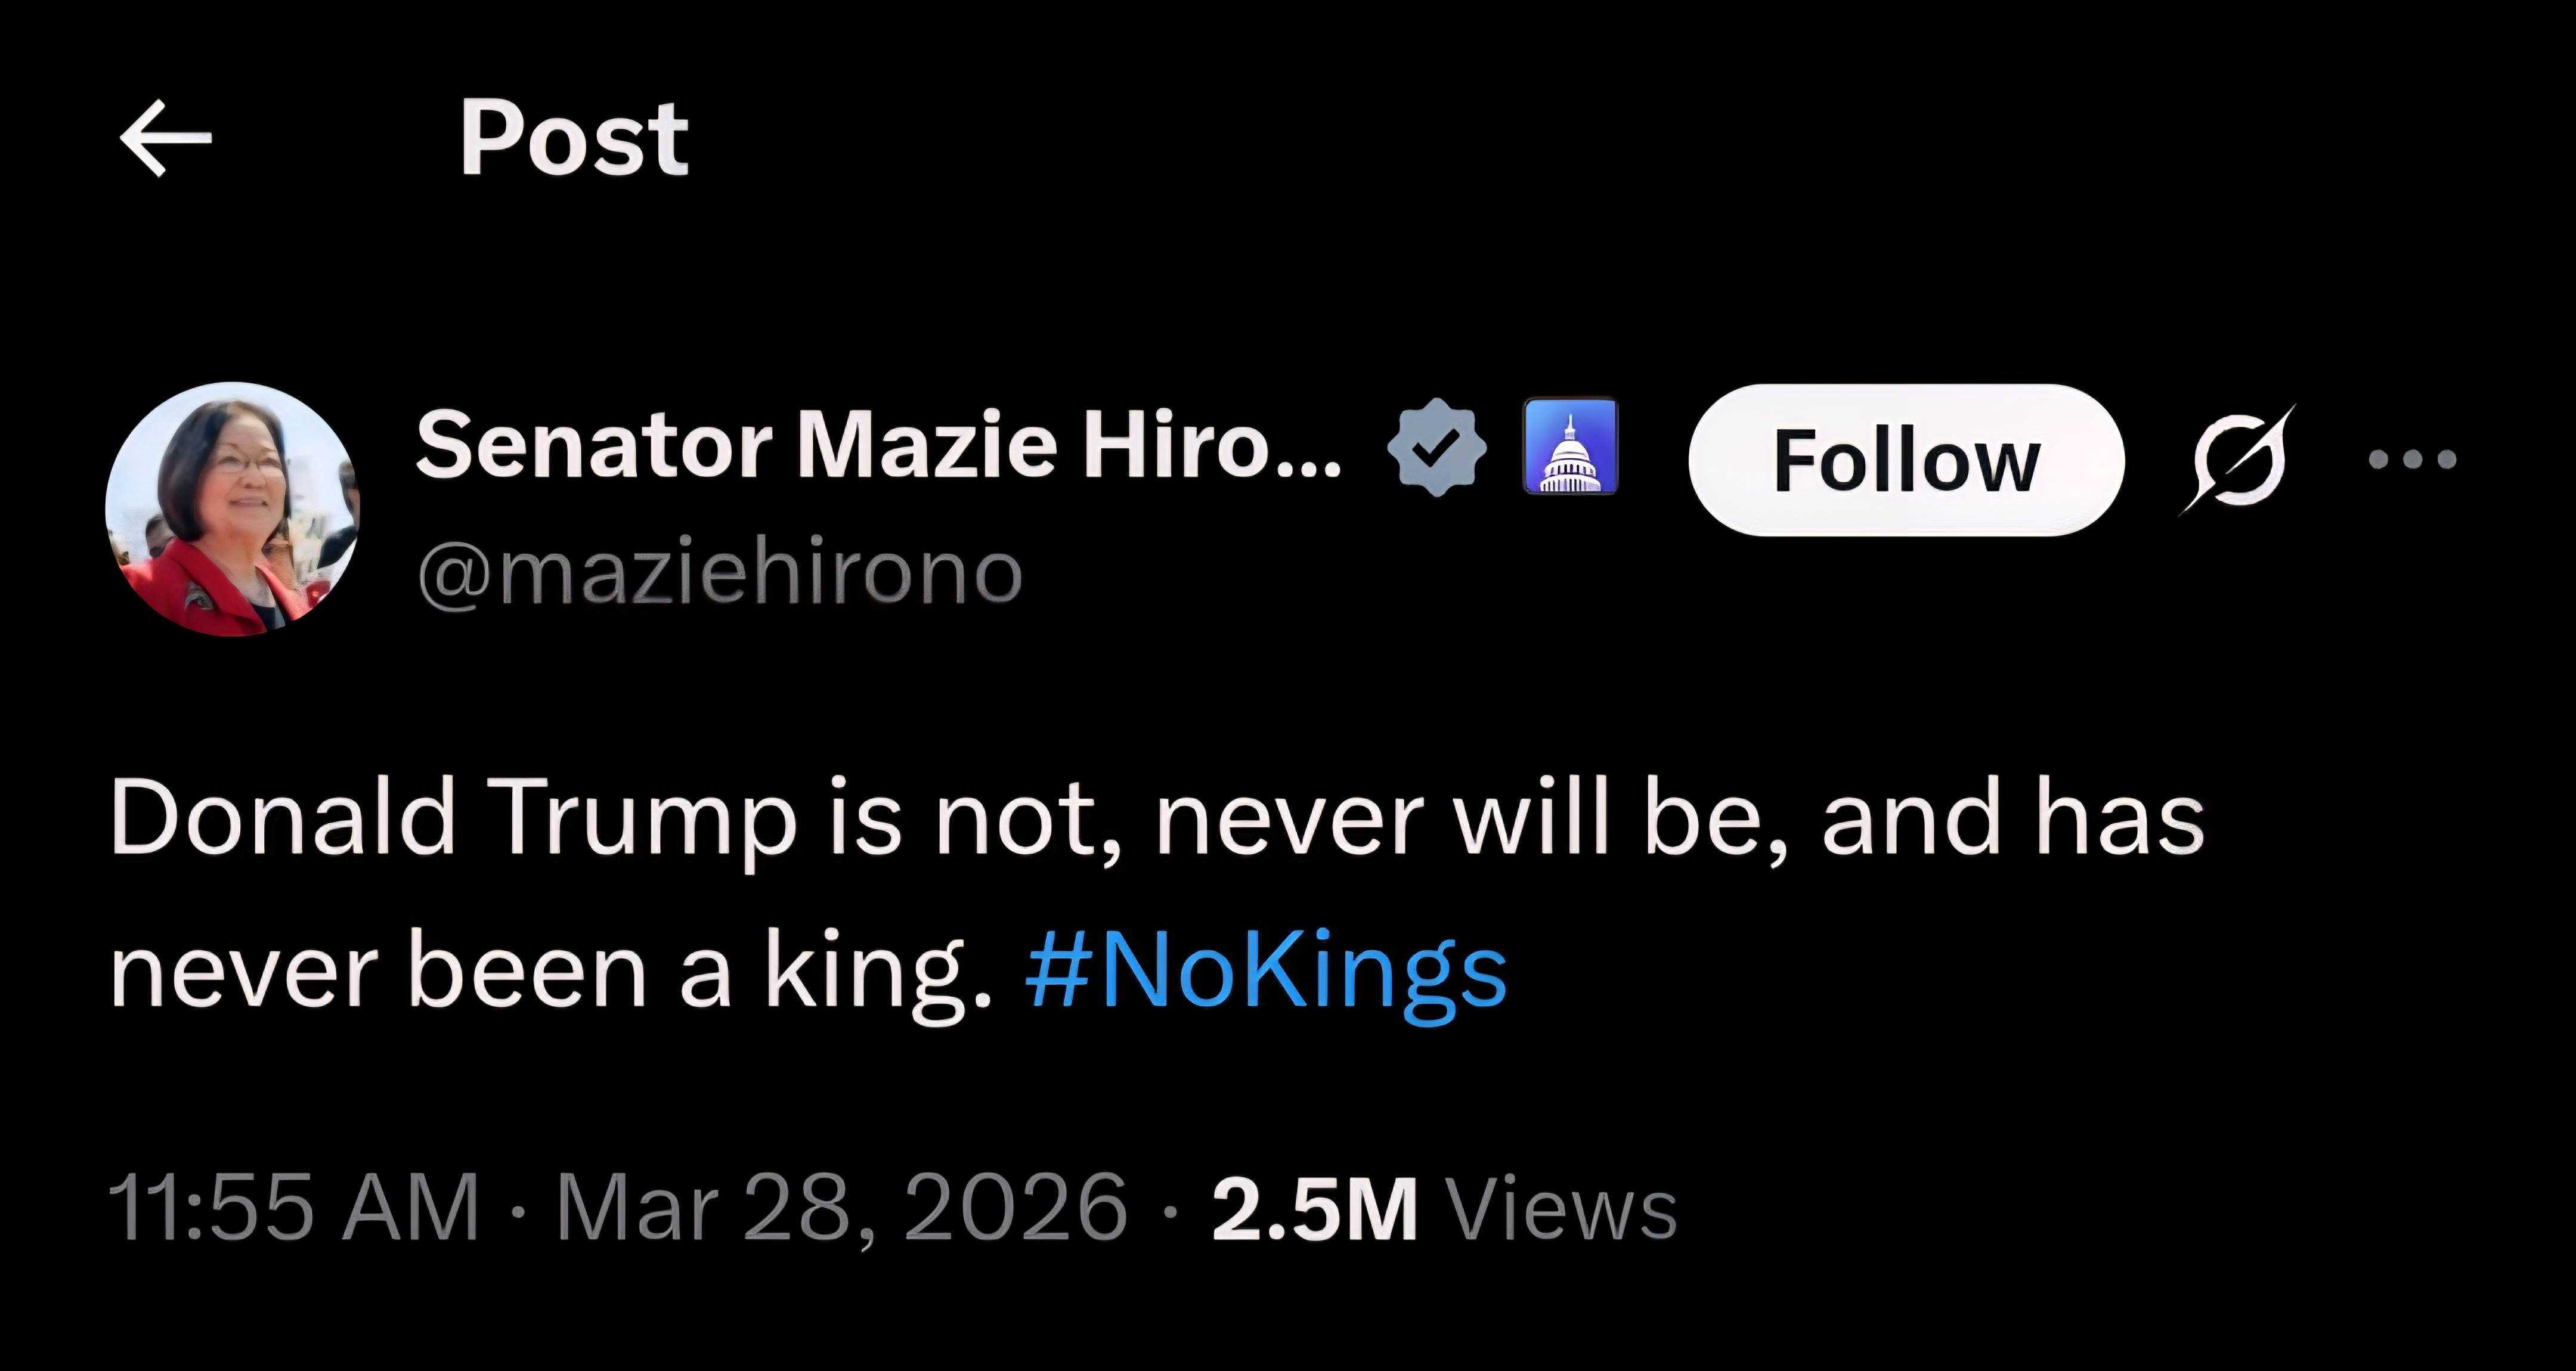The width and height of the screenshot is (2576, 1371).
Task: Open the senator's profile picture
Action: pos(232,509)
